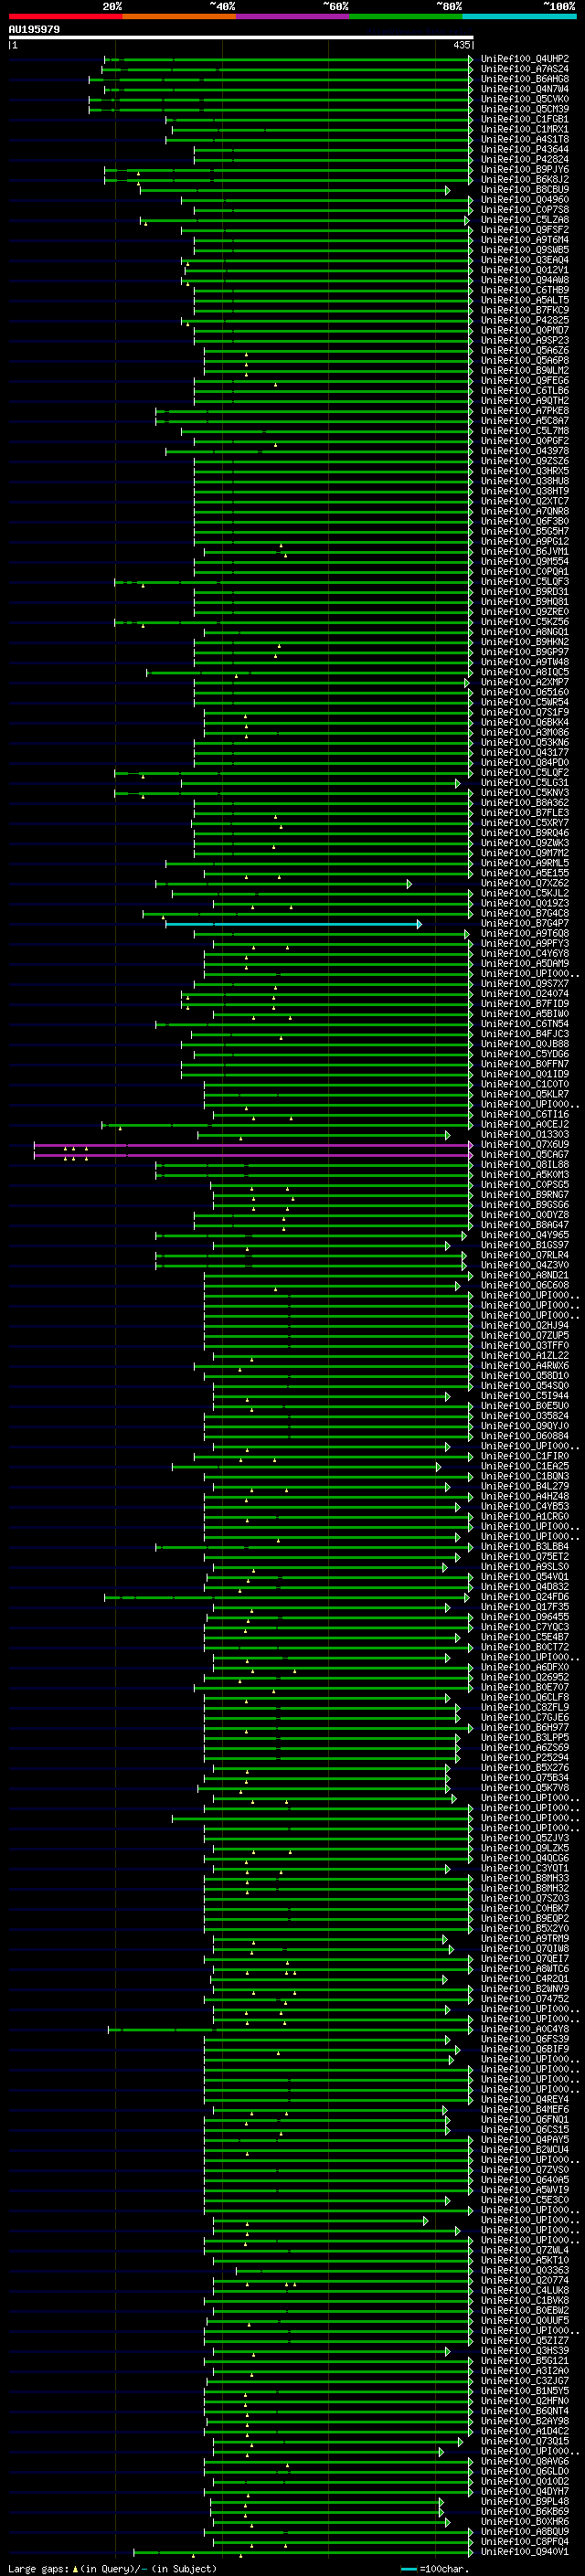Select the UniRef100_A5ALT5 label
Screen dimensions: 585x2576
coord(525,300)
